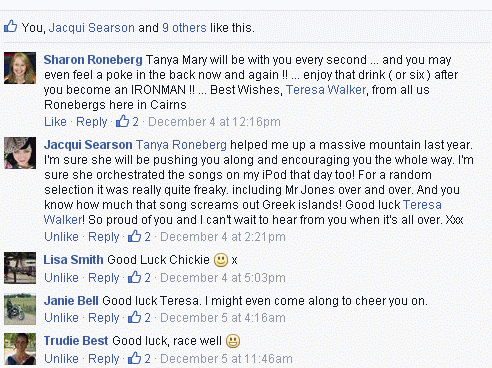The height and width of the screenshot is (368, 492).
Task: Open Teresa Walker link in Sharon's comment
Action: (x=326, y=90)
